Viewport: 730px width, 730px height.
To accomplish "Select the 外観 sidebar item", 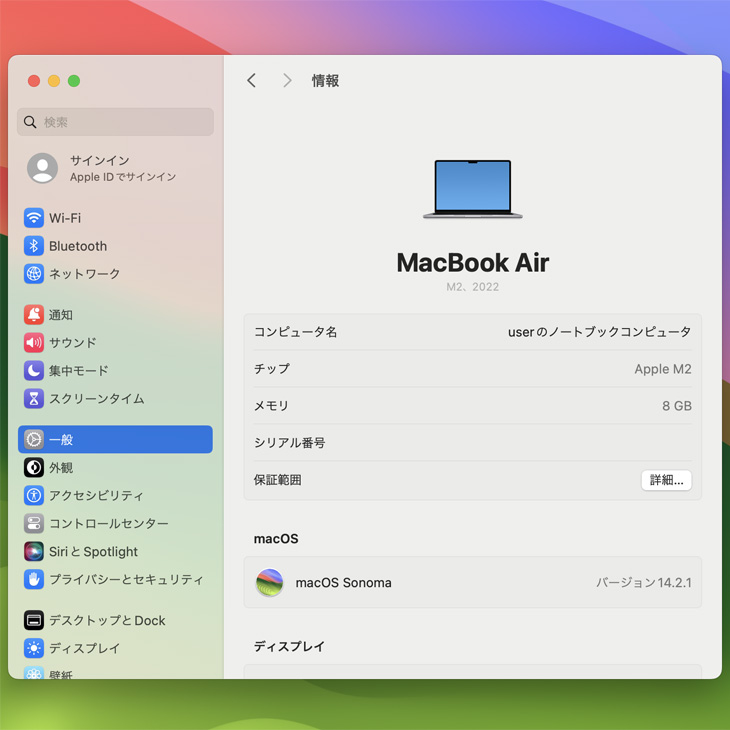I will [61, 468].
